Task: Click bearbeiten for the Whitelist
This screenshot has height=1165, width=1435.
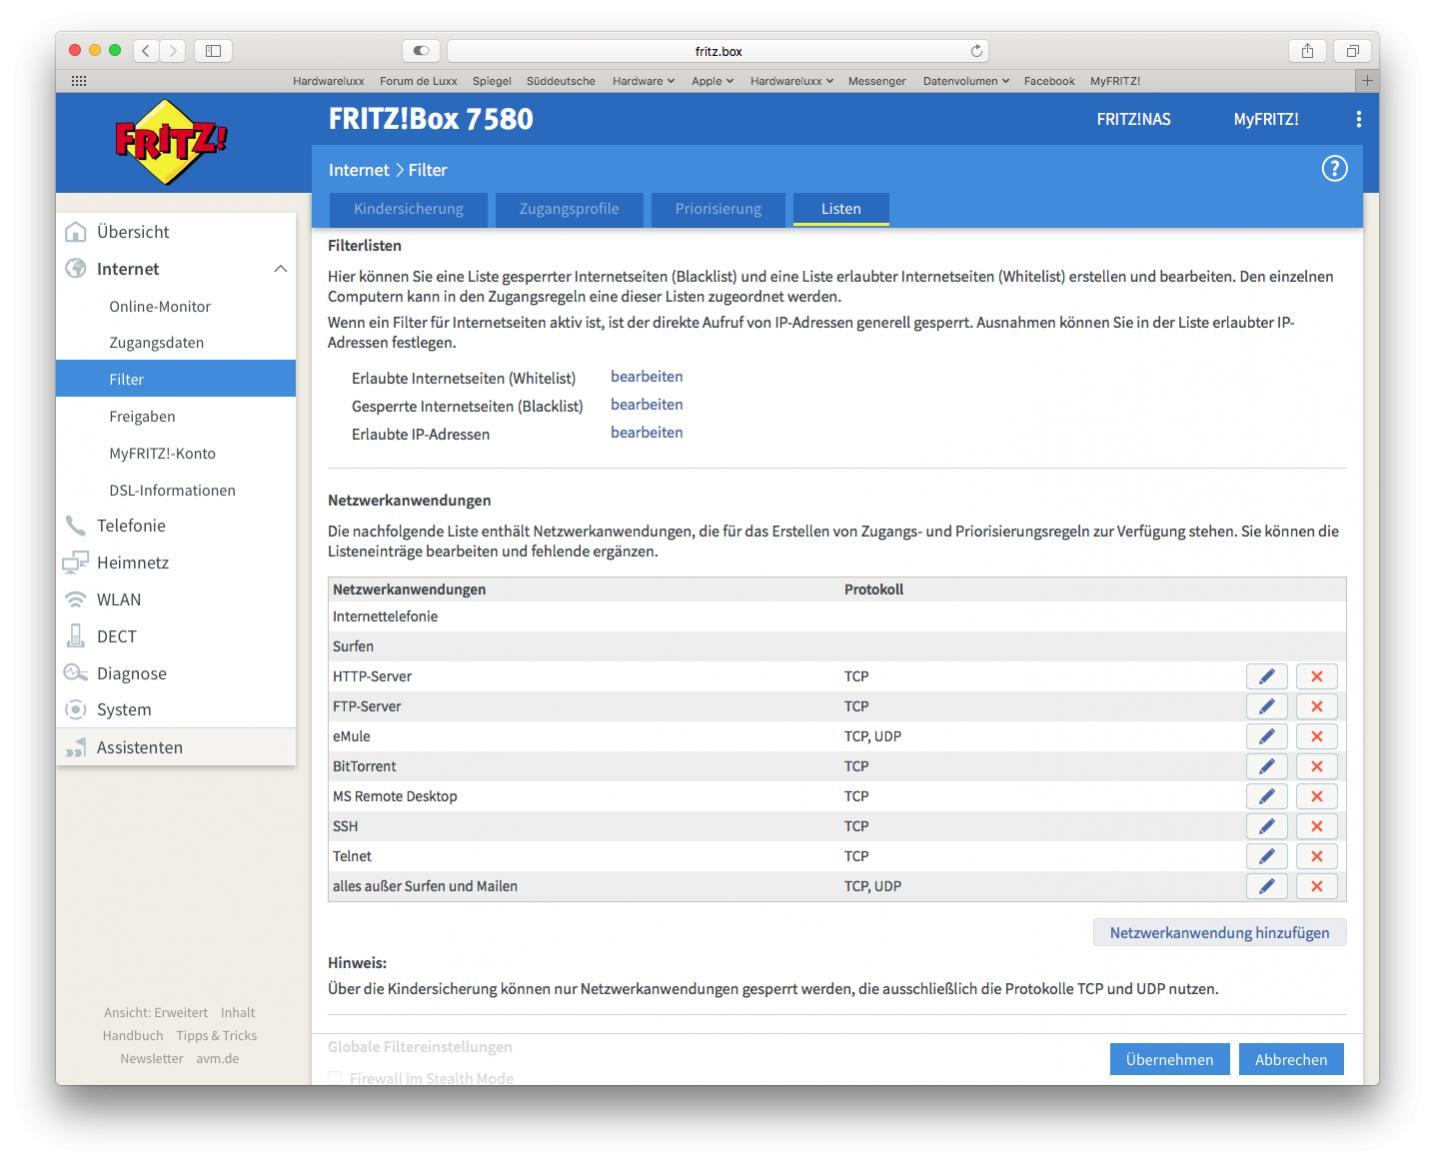Action: [x=647, y=377]
